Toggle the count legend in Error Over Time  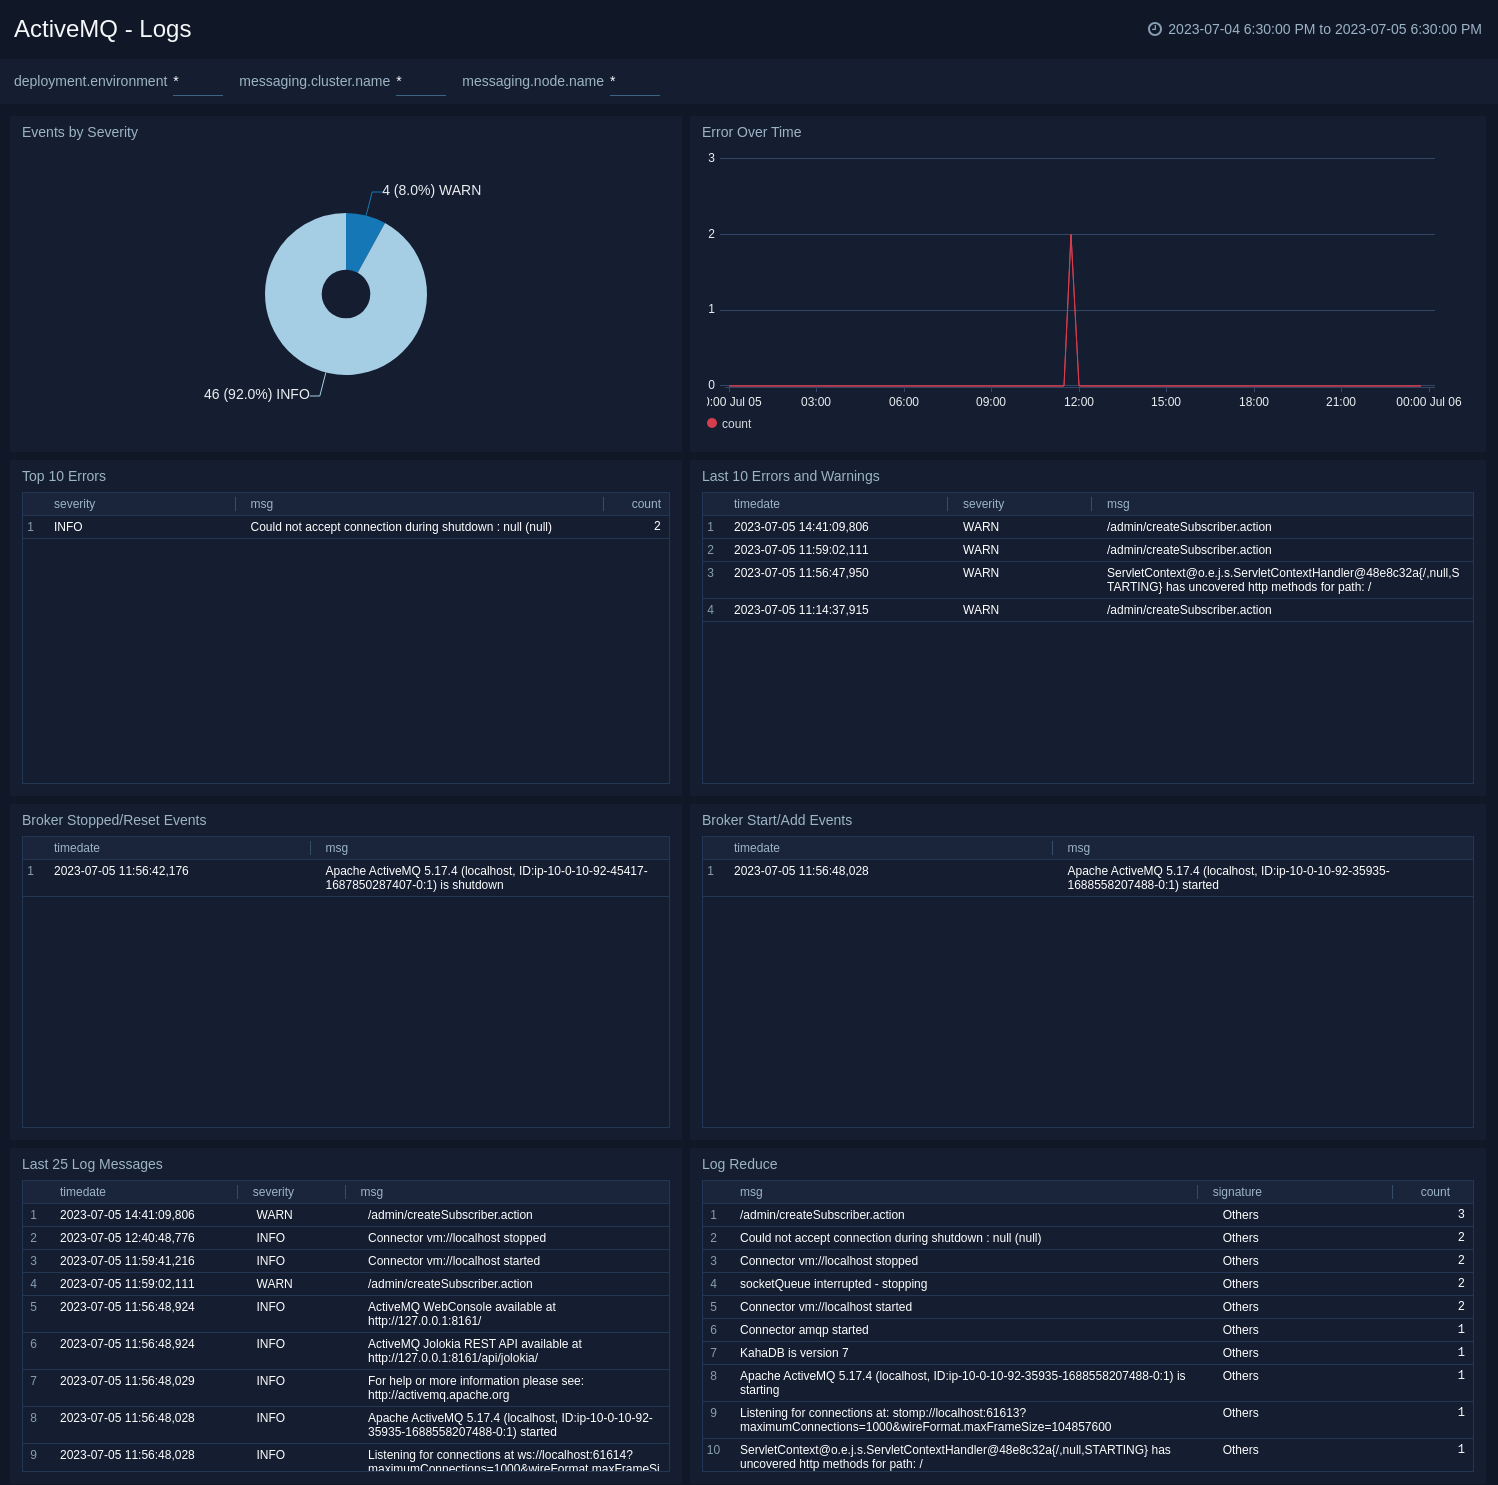(x=729, y=424)
